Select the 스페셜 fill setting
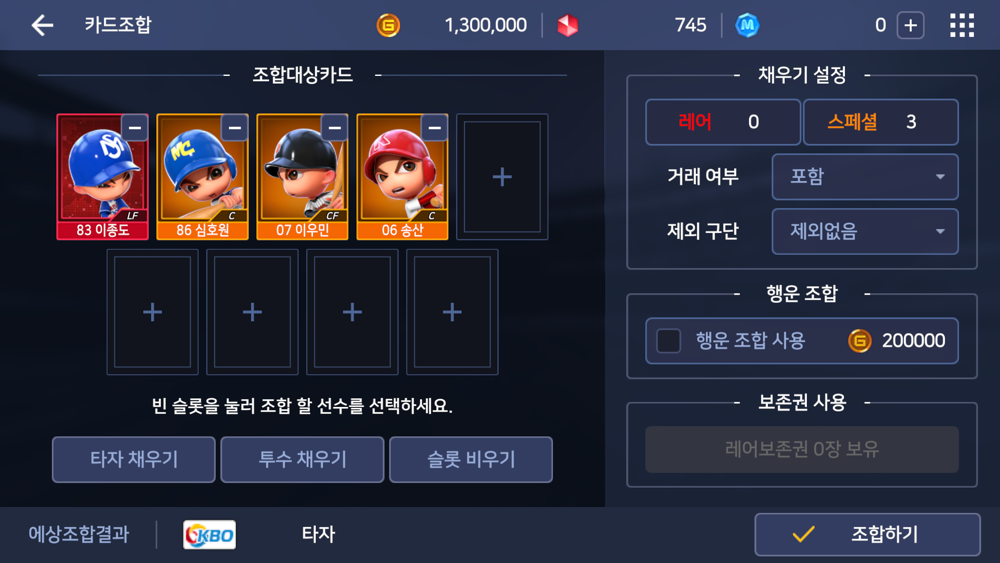 [881, 122]
